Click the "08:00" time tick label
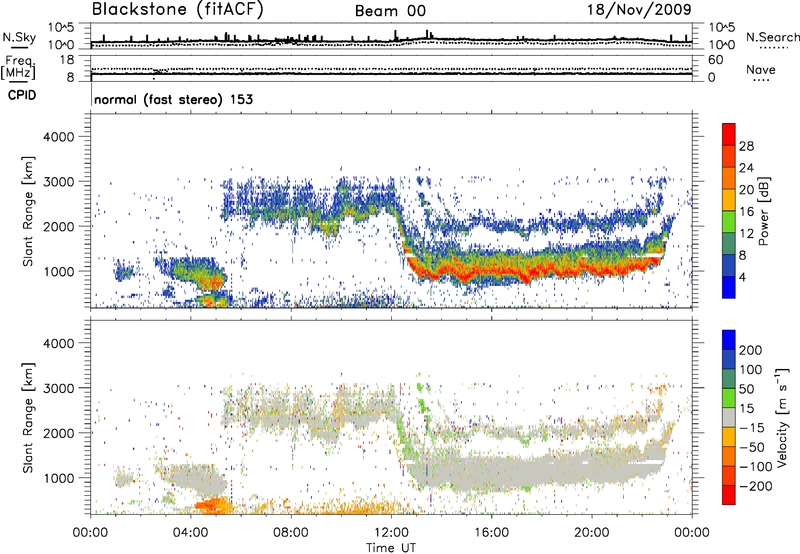 click(x=291, y=533)
